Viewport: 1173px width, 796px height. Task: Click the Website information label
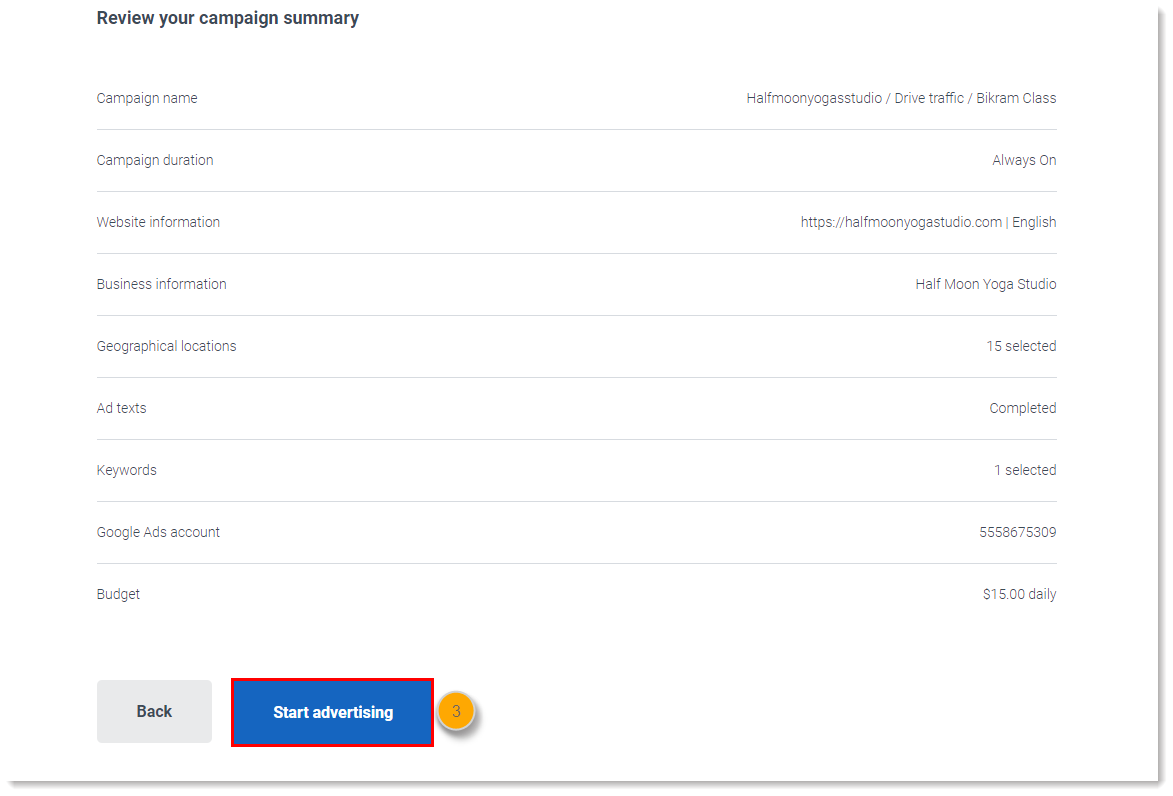pos(158,222)
